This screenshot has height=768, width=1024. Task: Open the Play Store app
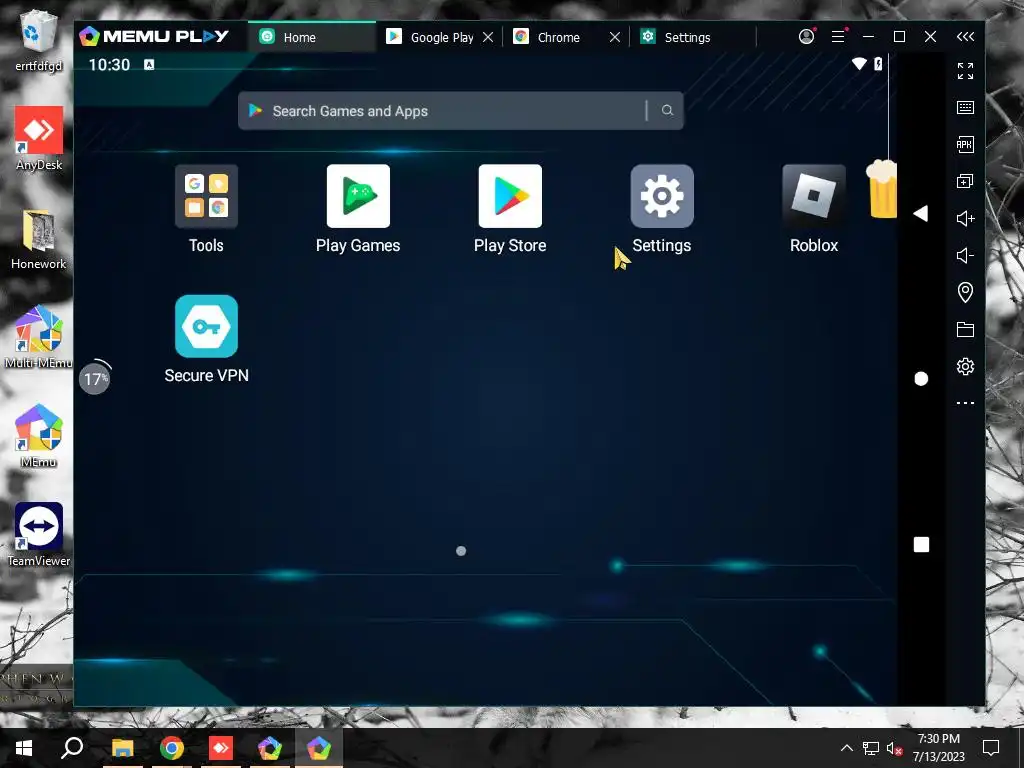click(510, 197)
